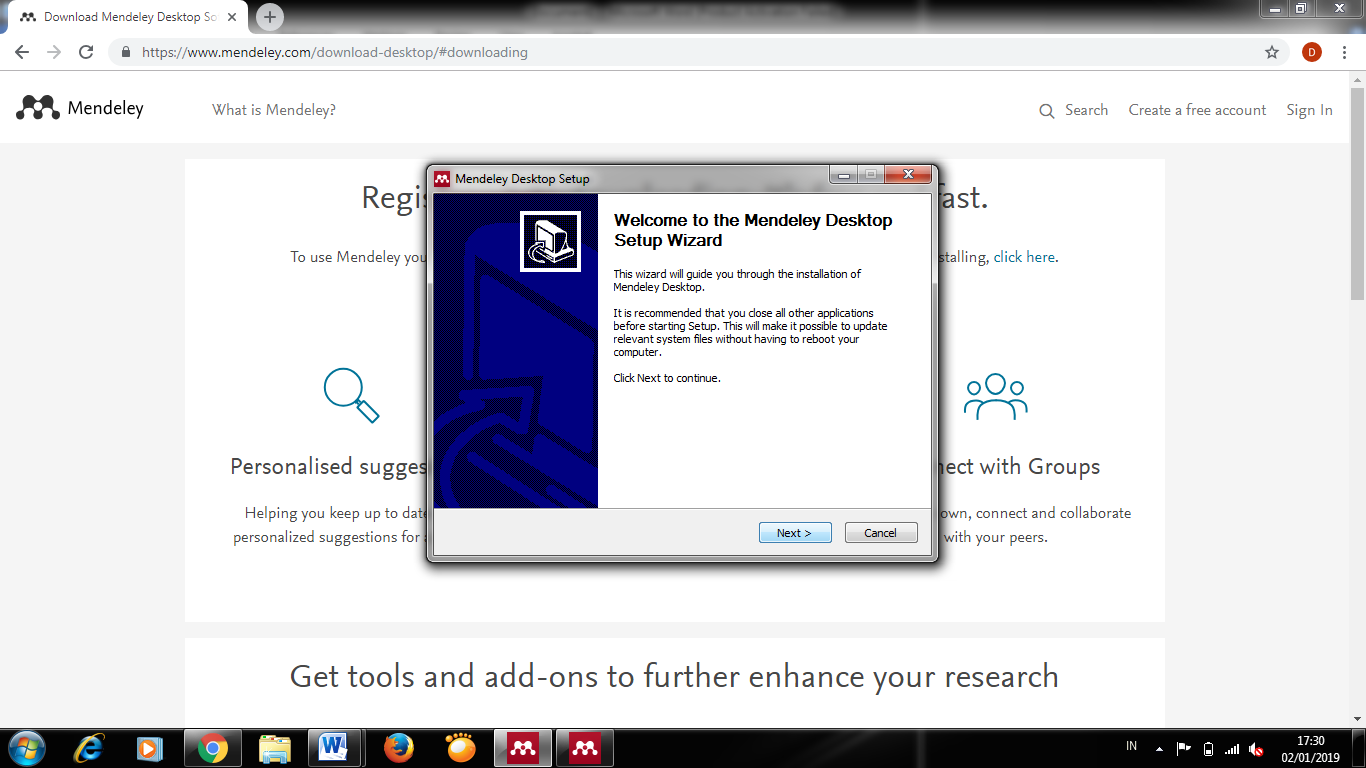
Task: Click Next in Mendeley setup wizard
Action: pos(795,533)
